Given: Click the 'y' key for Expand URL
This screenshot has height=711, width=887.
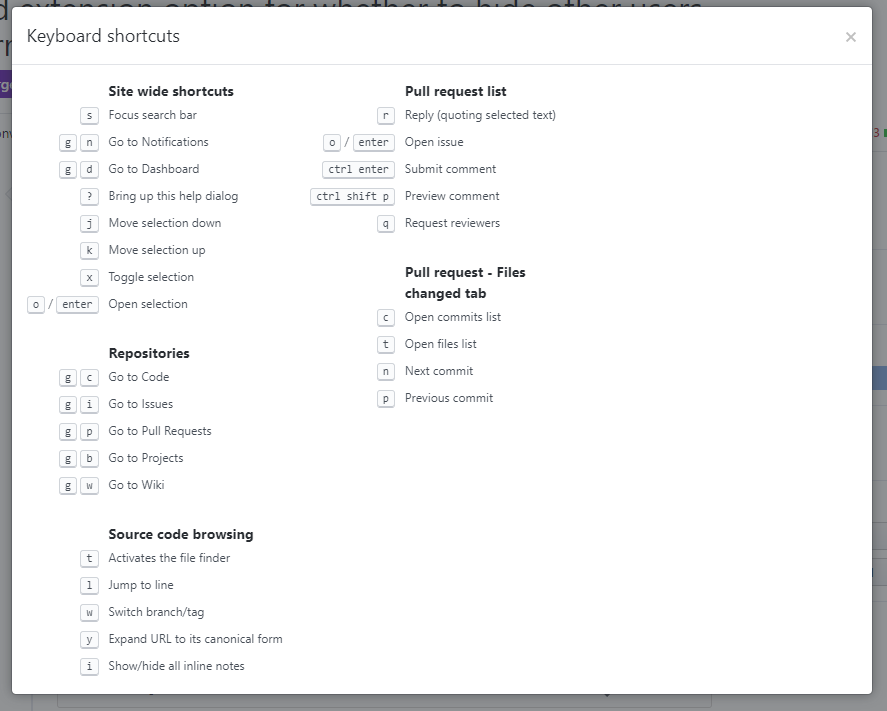Looking at the screenshot, I should (x=89, y=639).
